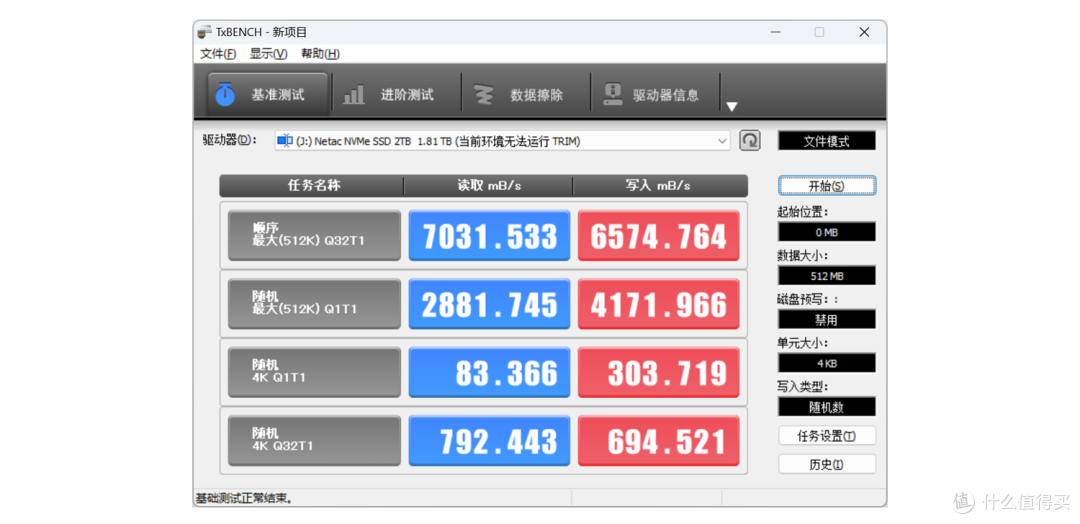Click the write result 694.521
Screen dimensions: 1080x524
[658, 441]
